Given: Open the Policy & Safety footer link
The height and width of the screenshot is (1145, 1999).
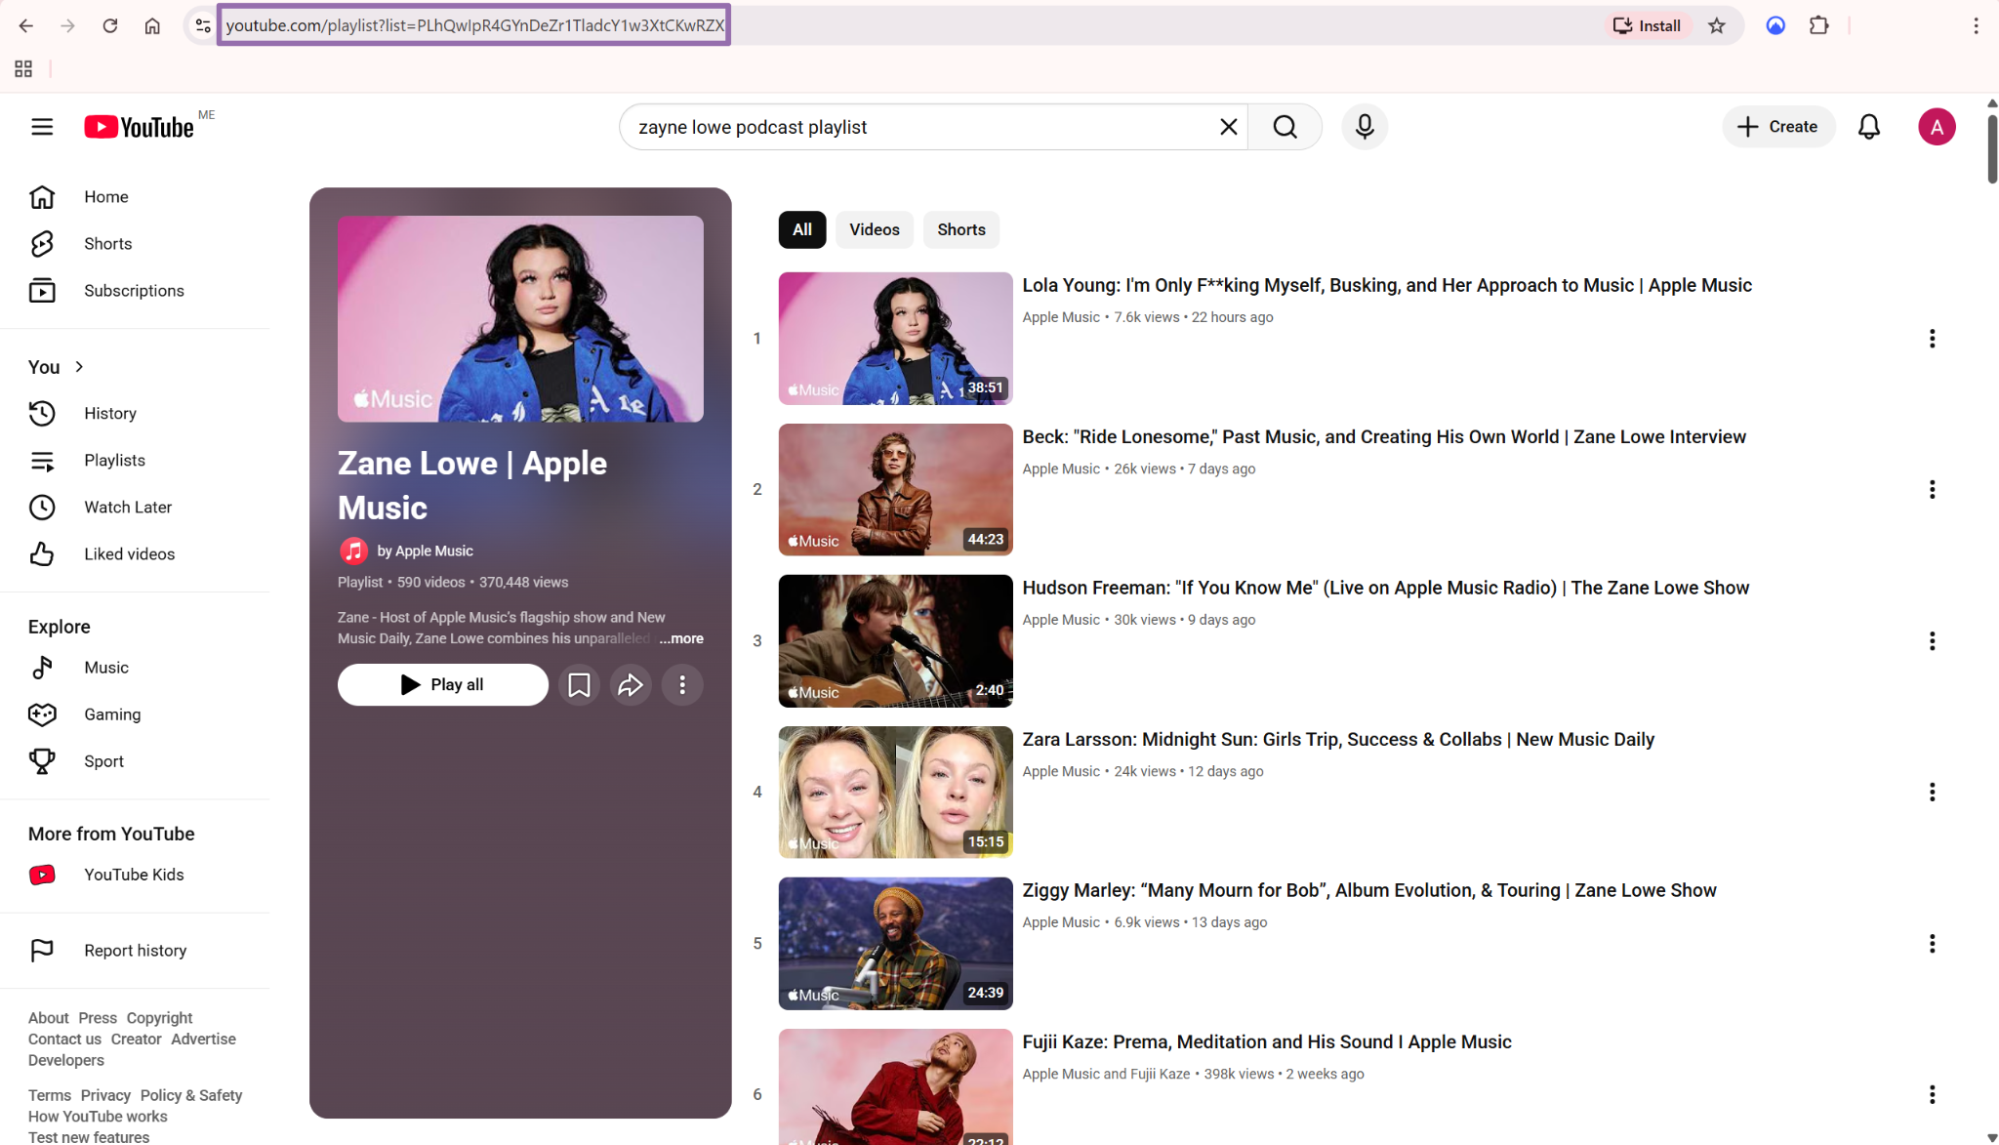Looking at the screenshot, I should pyautogui.click(x=191, y=1096).
